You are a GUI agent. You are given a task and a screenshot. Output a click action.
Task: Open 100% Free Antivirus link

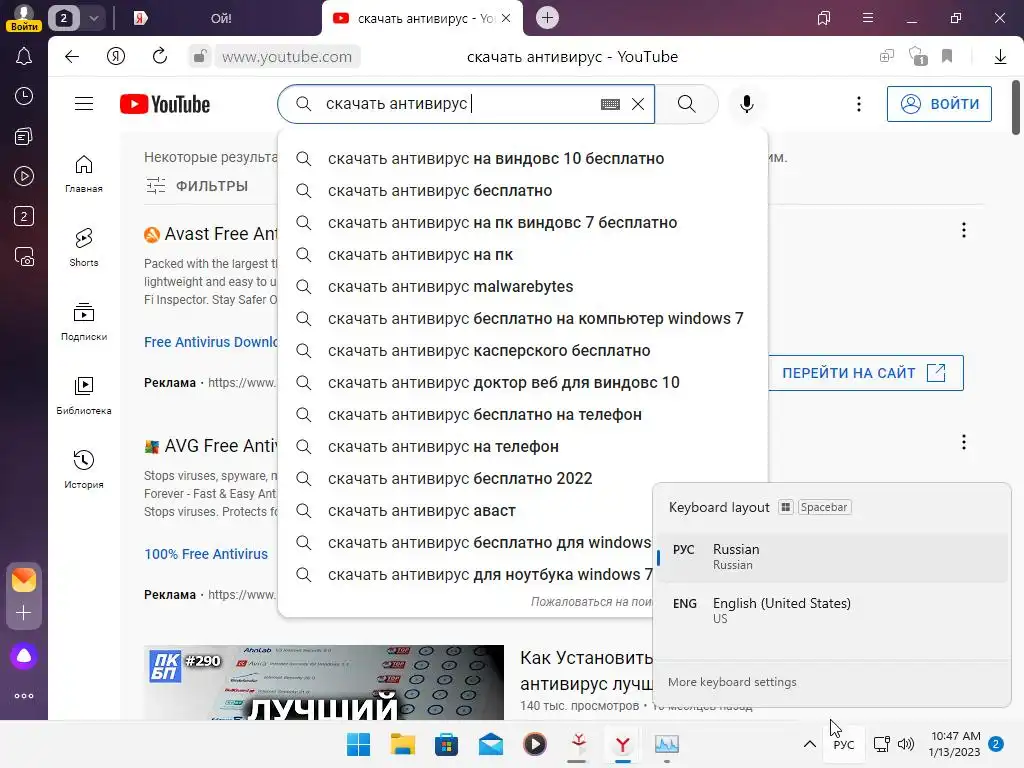tap(206, 554)
